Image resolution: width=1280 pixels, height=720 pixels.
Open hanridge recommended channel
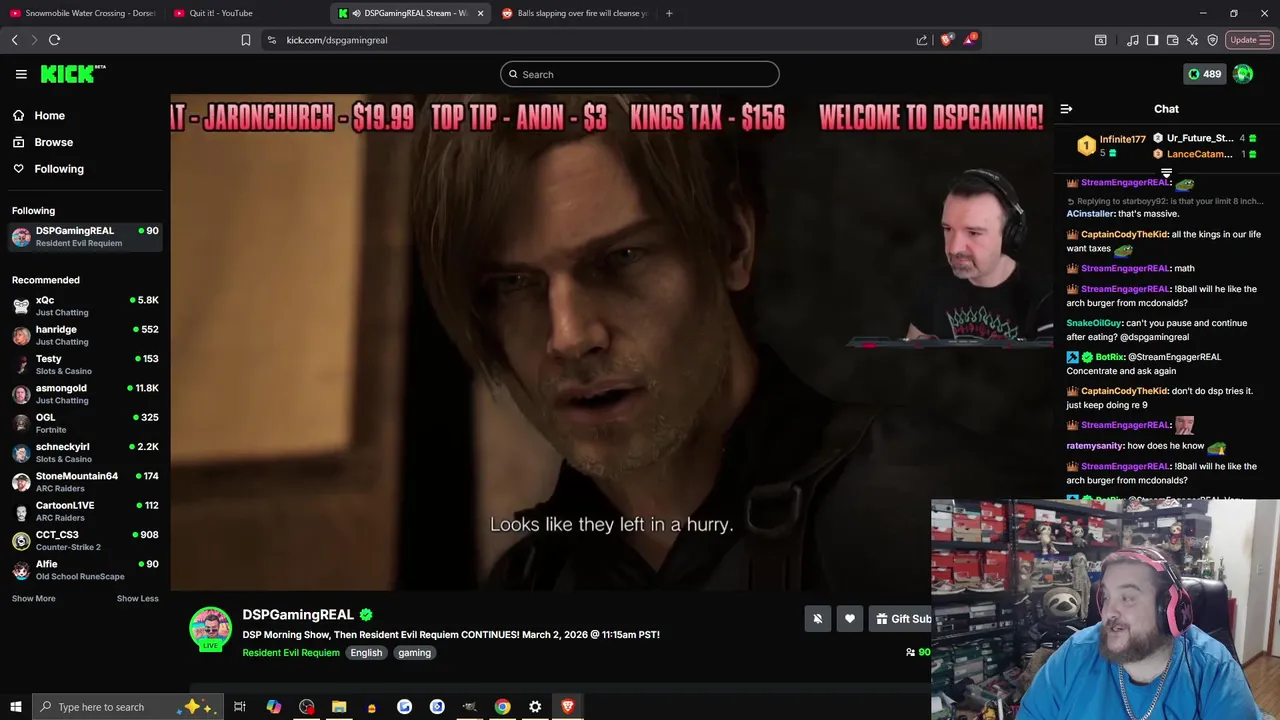point(85,335)
